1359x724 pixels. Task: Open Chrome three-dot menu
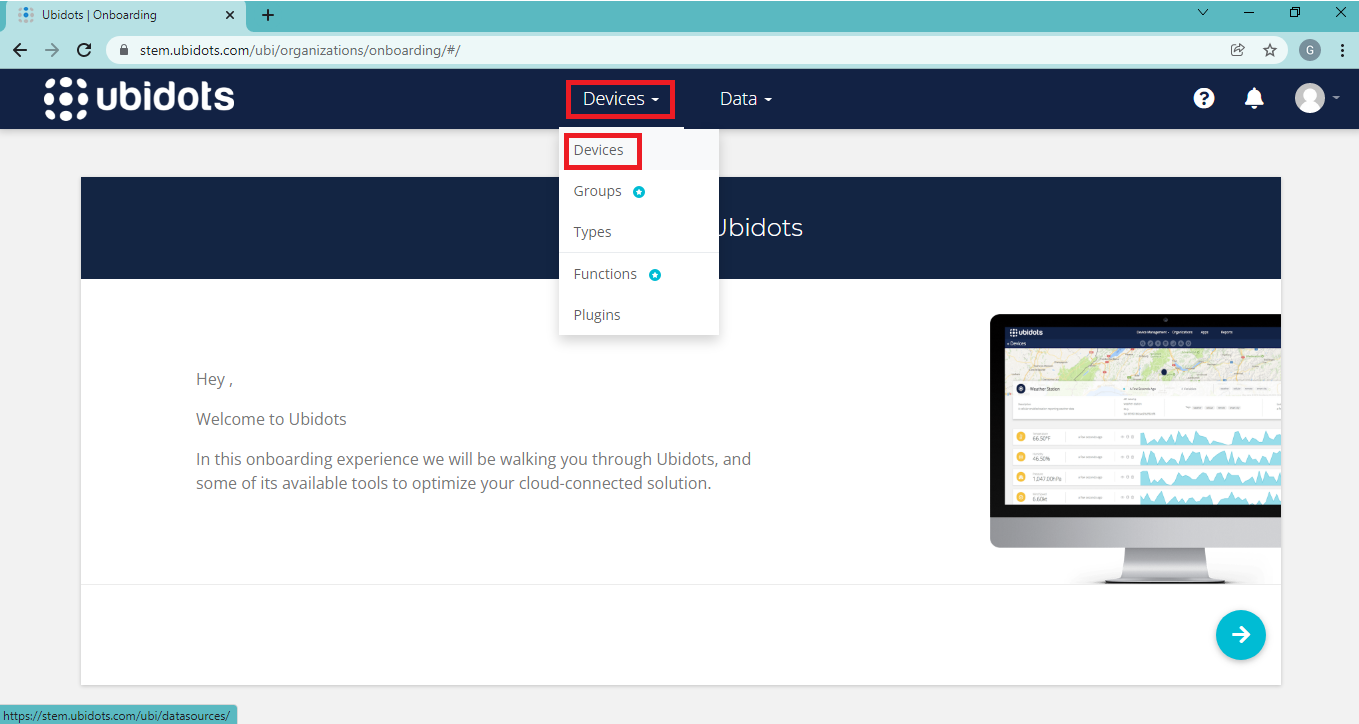(1342, 50)
